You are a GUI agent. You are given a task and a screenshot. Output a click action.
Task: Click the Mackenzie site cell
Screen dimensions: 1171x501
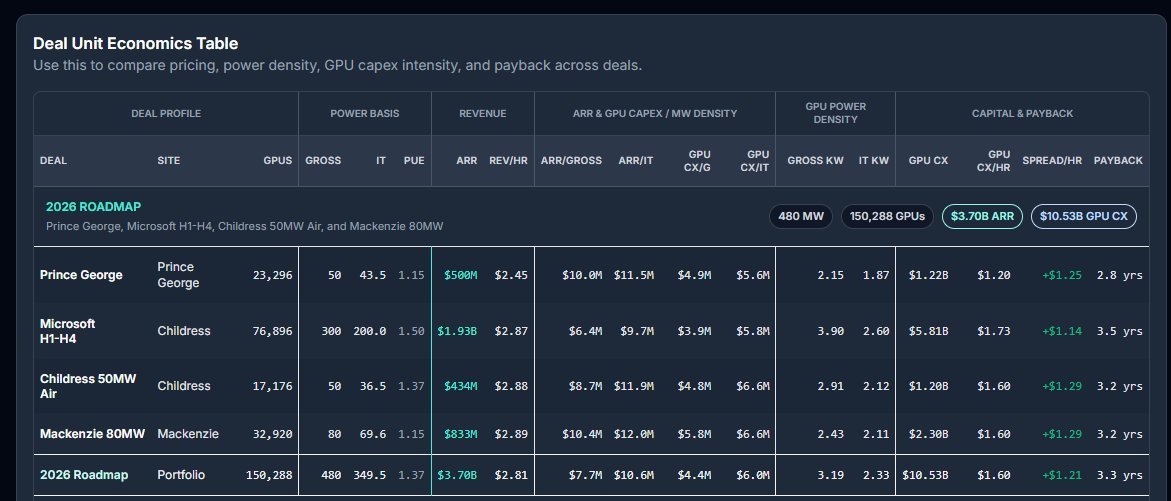tap(188, 434)
